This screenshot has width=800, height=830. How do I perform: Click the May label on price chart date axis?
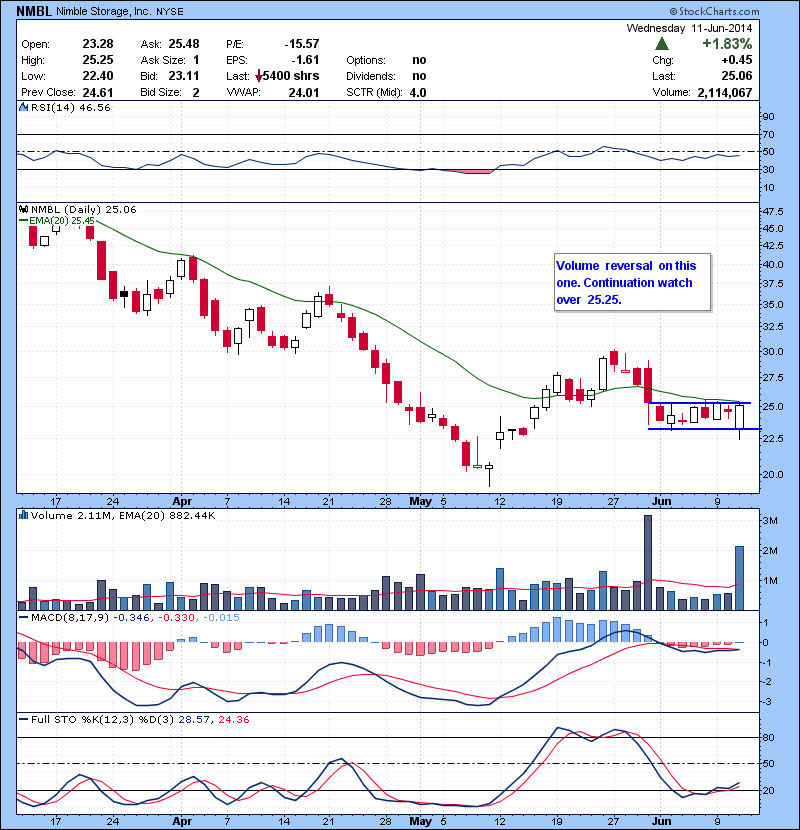tap(420, 501)
